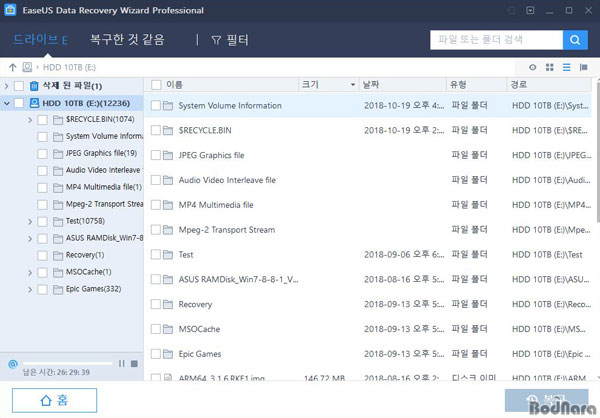Check the $RECYCLE.BIN list row checkbox
600x418 pixels.
click(156, 130)
